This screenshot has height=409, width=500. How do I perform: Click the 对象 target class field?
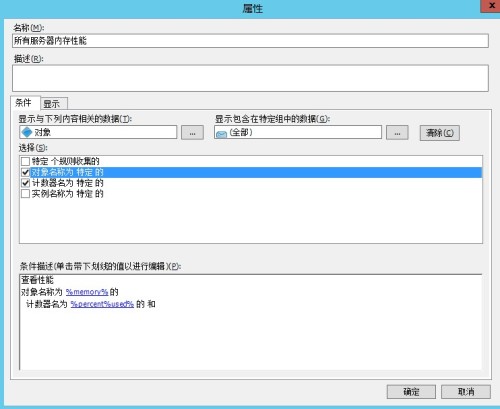(x=98, y=132)
